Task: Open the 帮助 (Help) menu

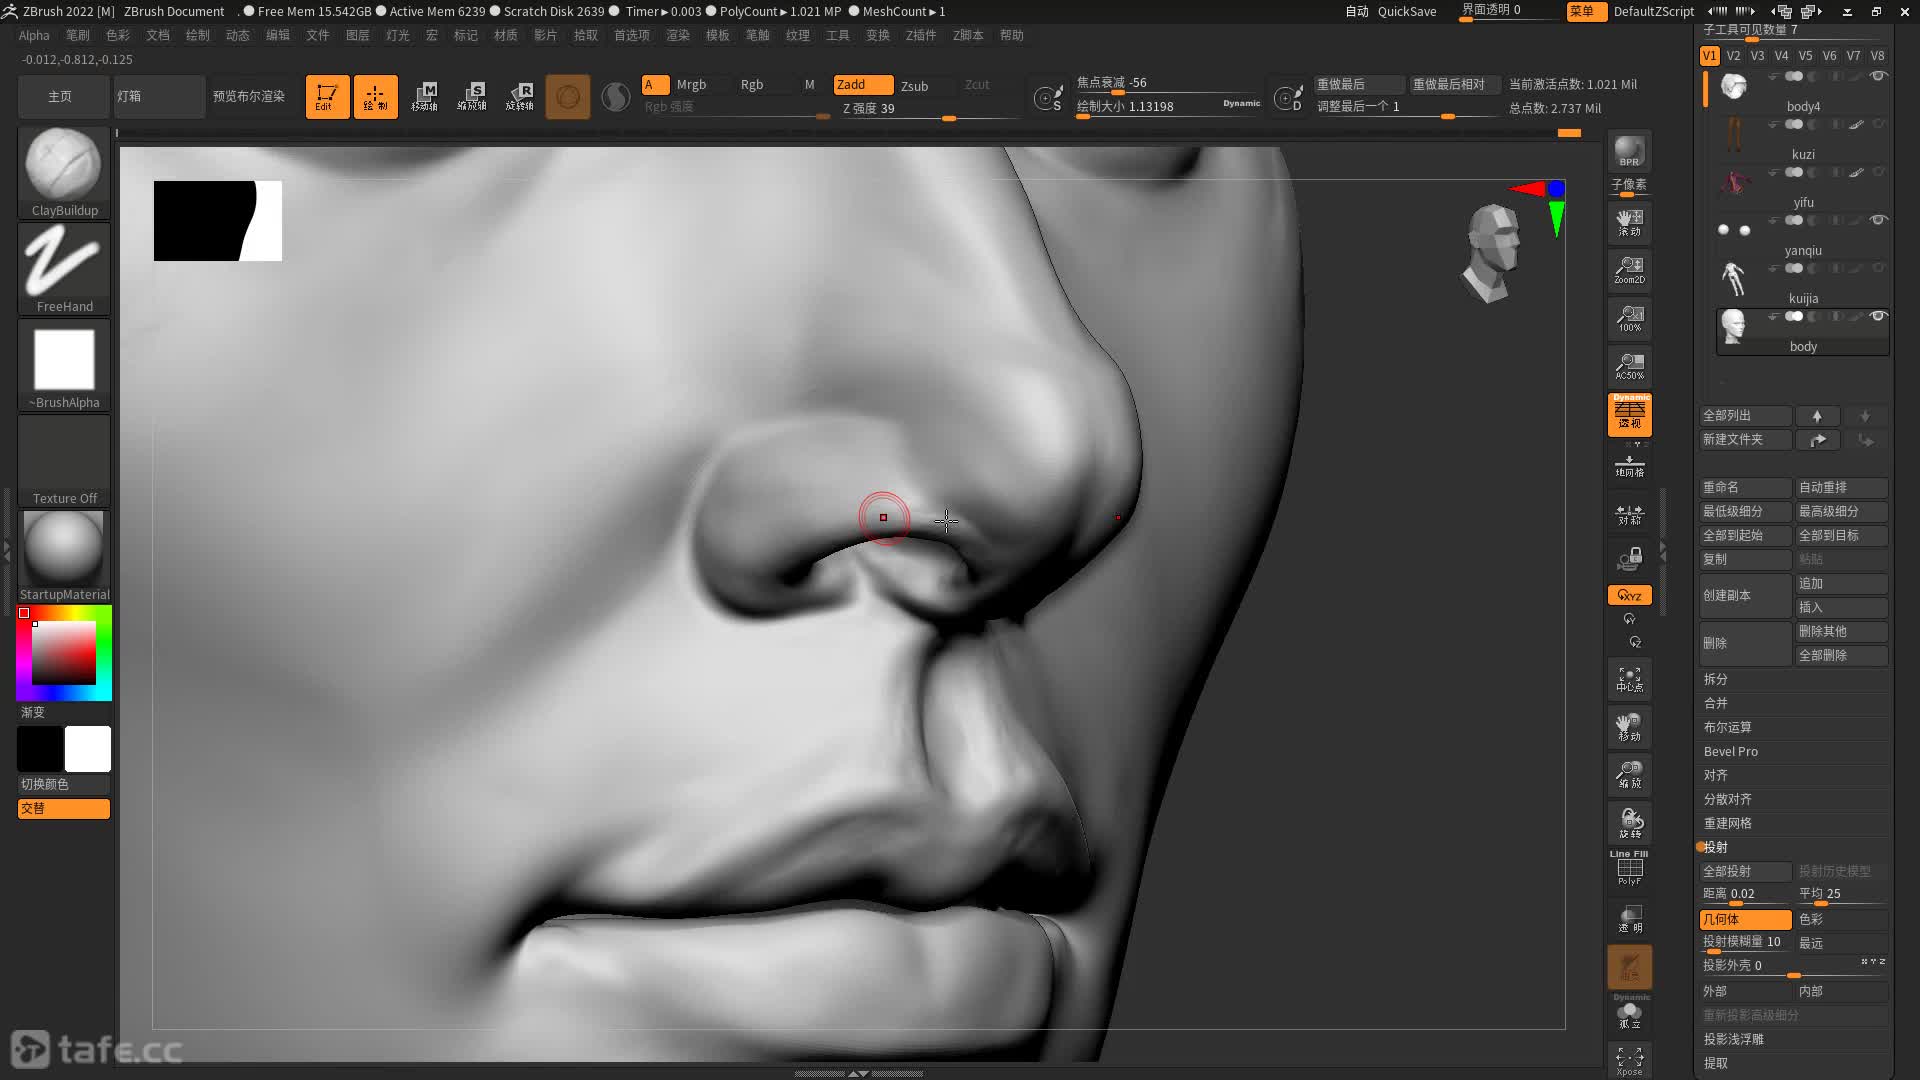Action: 1012,35
